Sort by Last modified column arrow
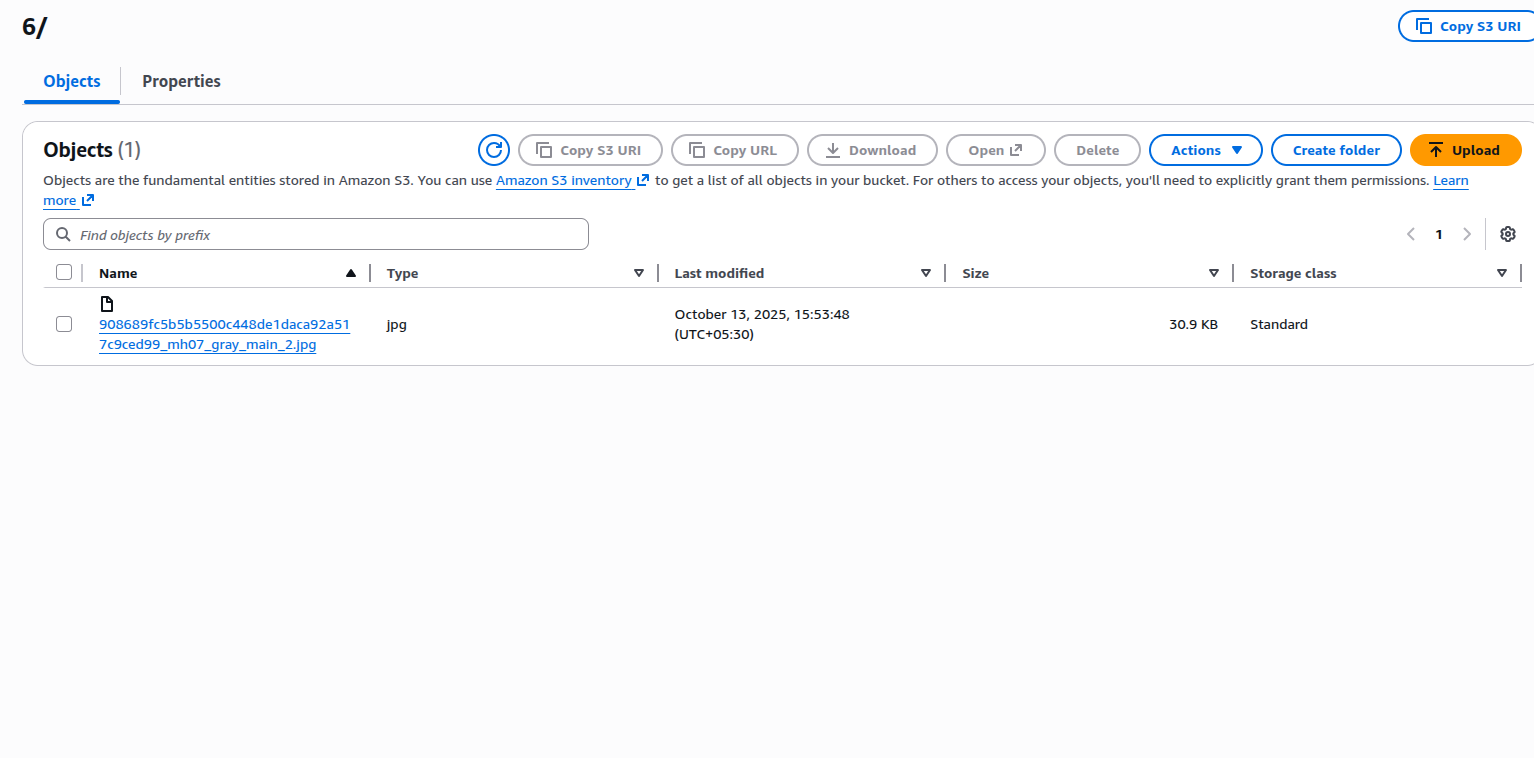 coord(926,273)
